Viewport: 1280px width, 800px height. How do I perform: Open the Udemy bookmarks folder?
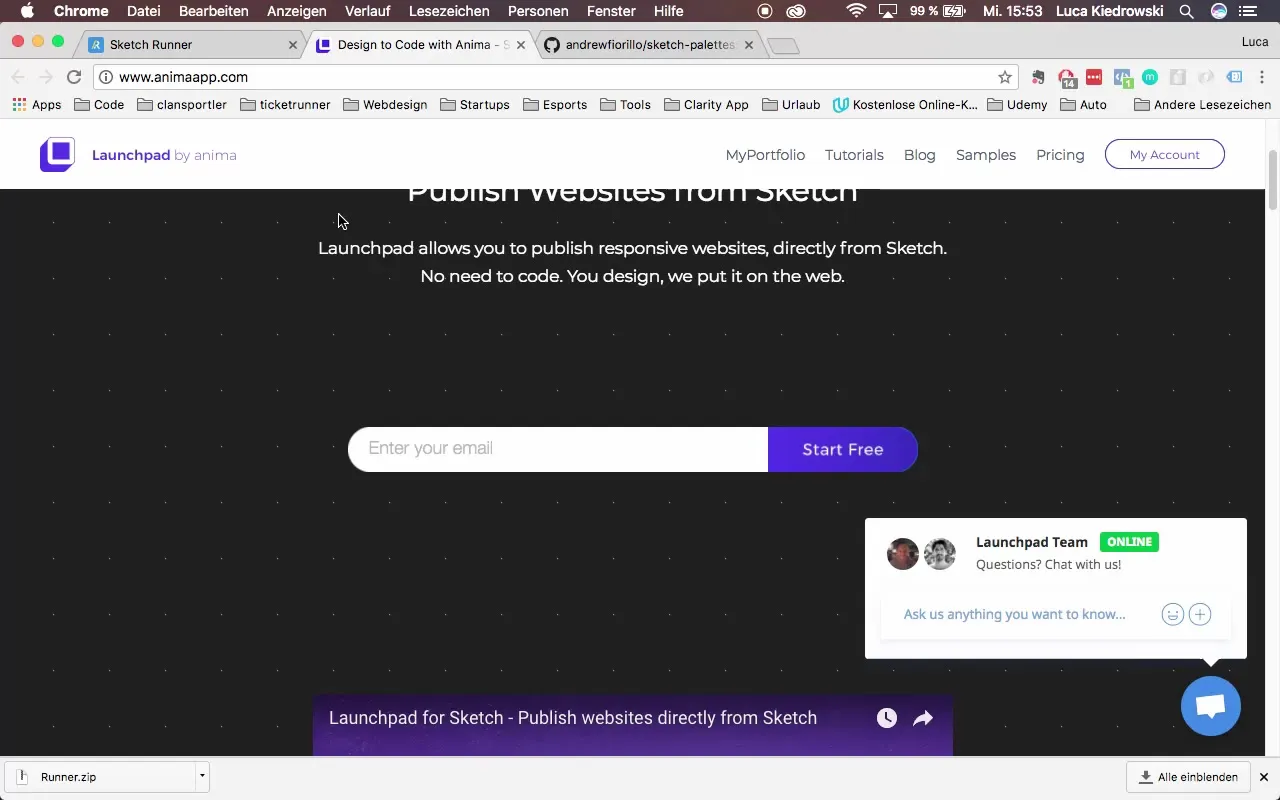[1017, 104]
